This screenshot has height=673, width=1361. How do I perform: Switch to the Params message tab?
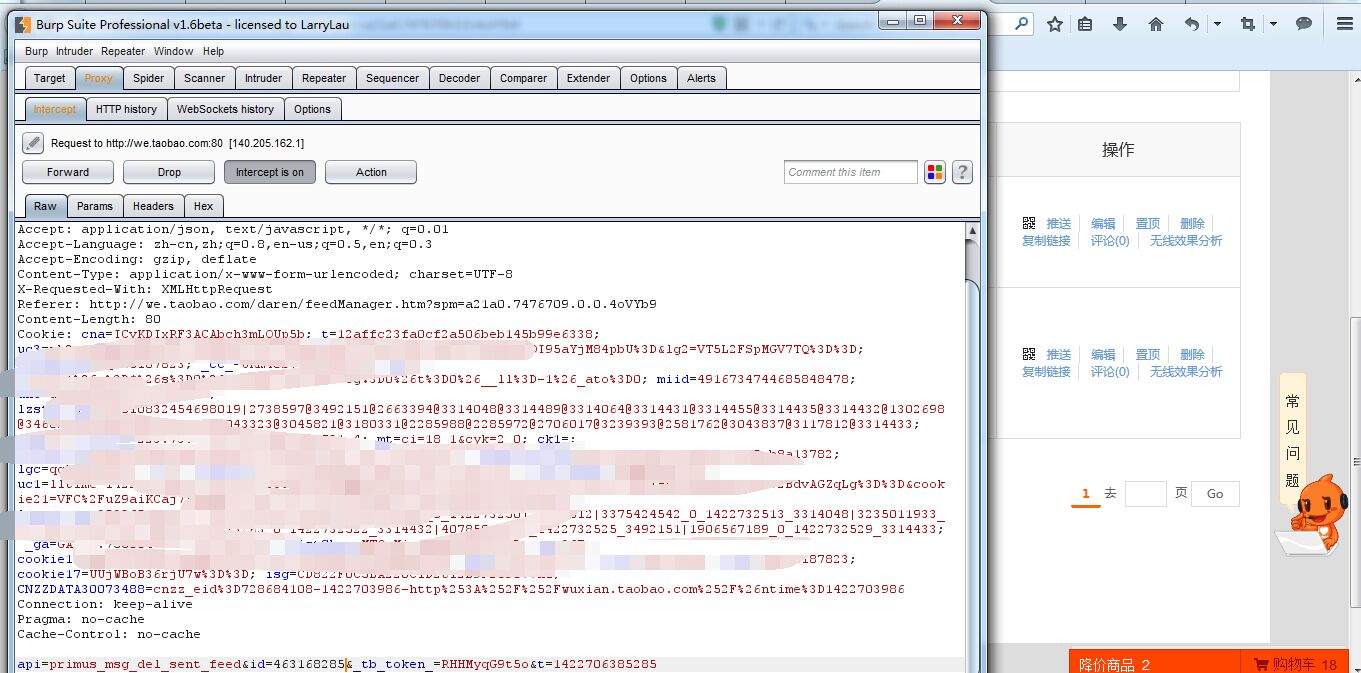pos(95,206)
